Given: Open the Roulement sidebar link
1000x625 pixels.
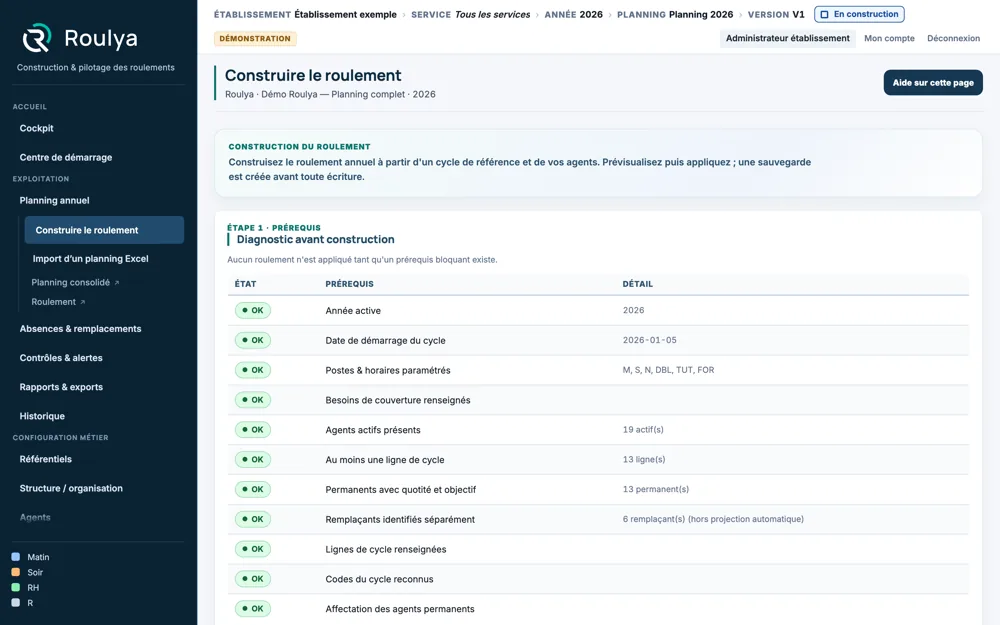Looking at the screenshot, I should [x=54, y=302].
